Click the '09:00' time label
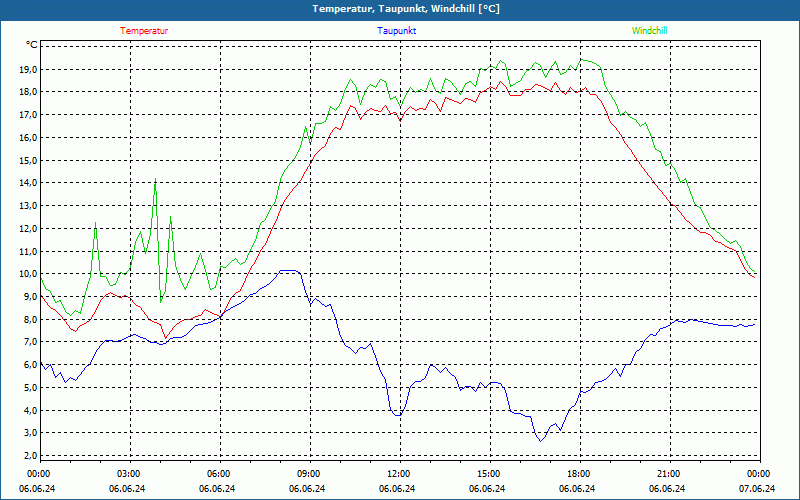 [x=310, y=473]
